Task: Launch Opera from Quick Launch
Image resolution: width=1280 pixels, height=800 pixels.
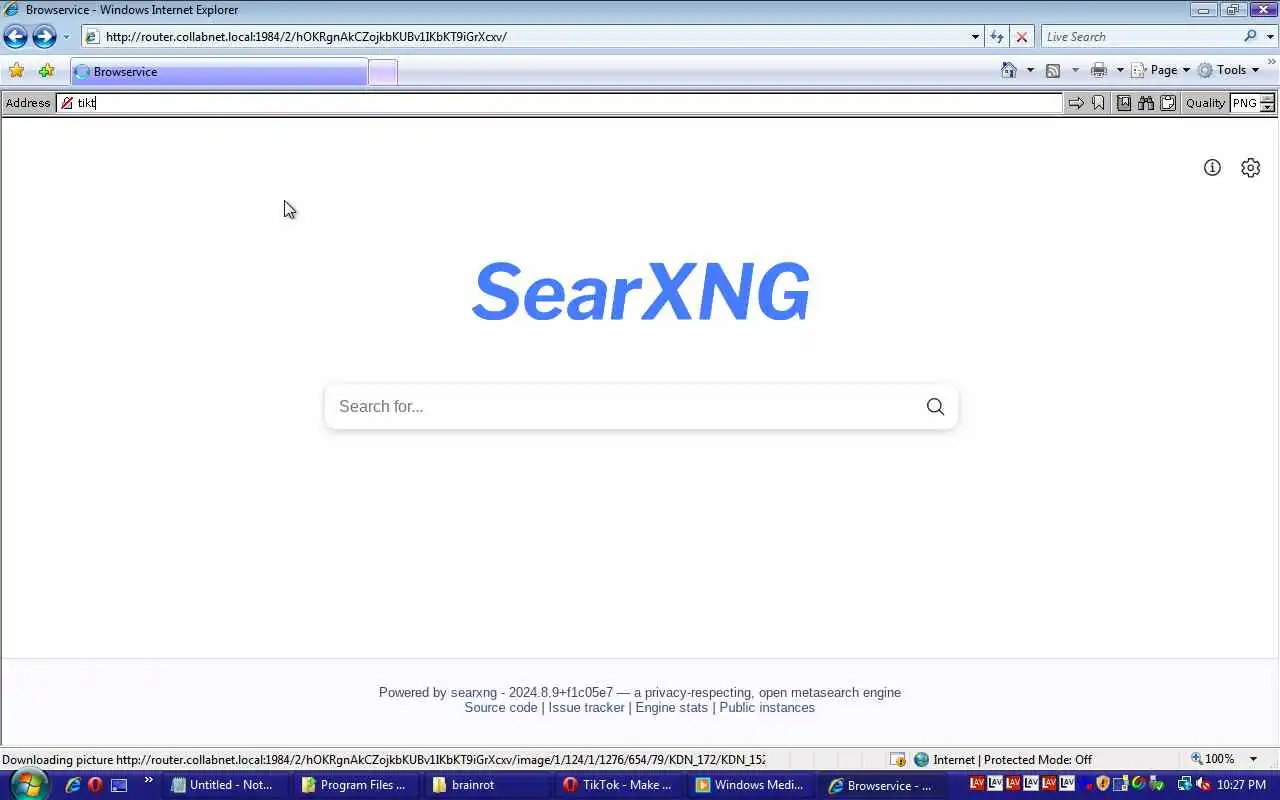Action: (95, 785)
